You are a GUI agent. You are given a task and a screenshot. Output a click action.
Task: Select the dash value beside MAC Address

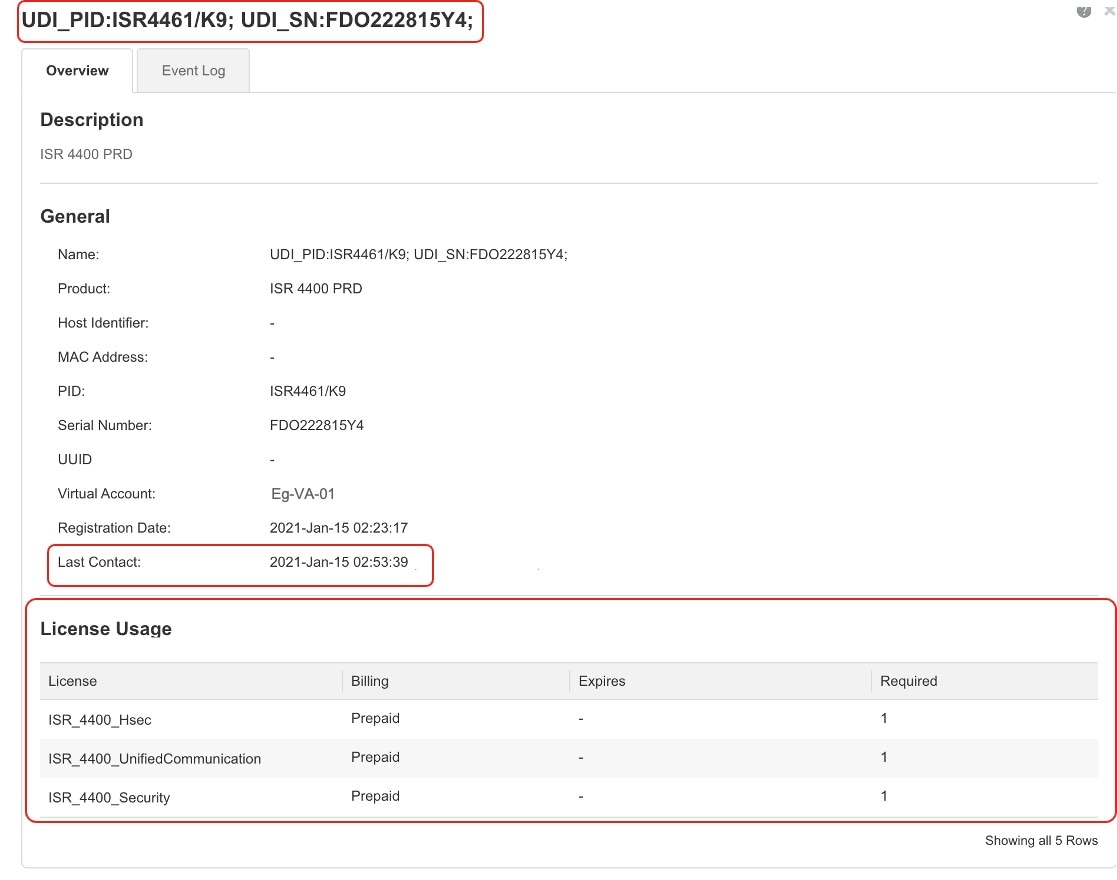[x=272, y=358]
